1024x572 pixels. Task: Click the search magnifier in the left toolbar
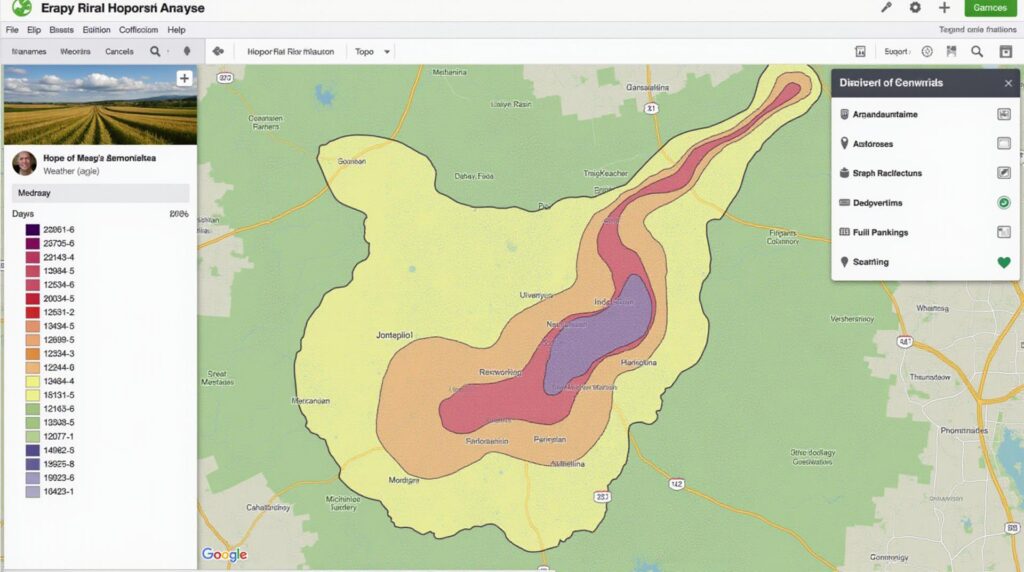coord(155,51)
